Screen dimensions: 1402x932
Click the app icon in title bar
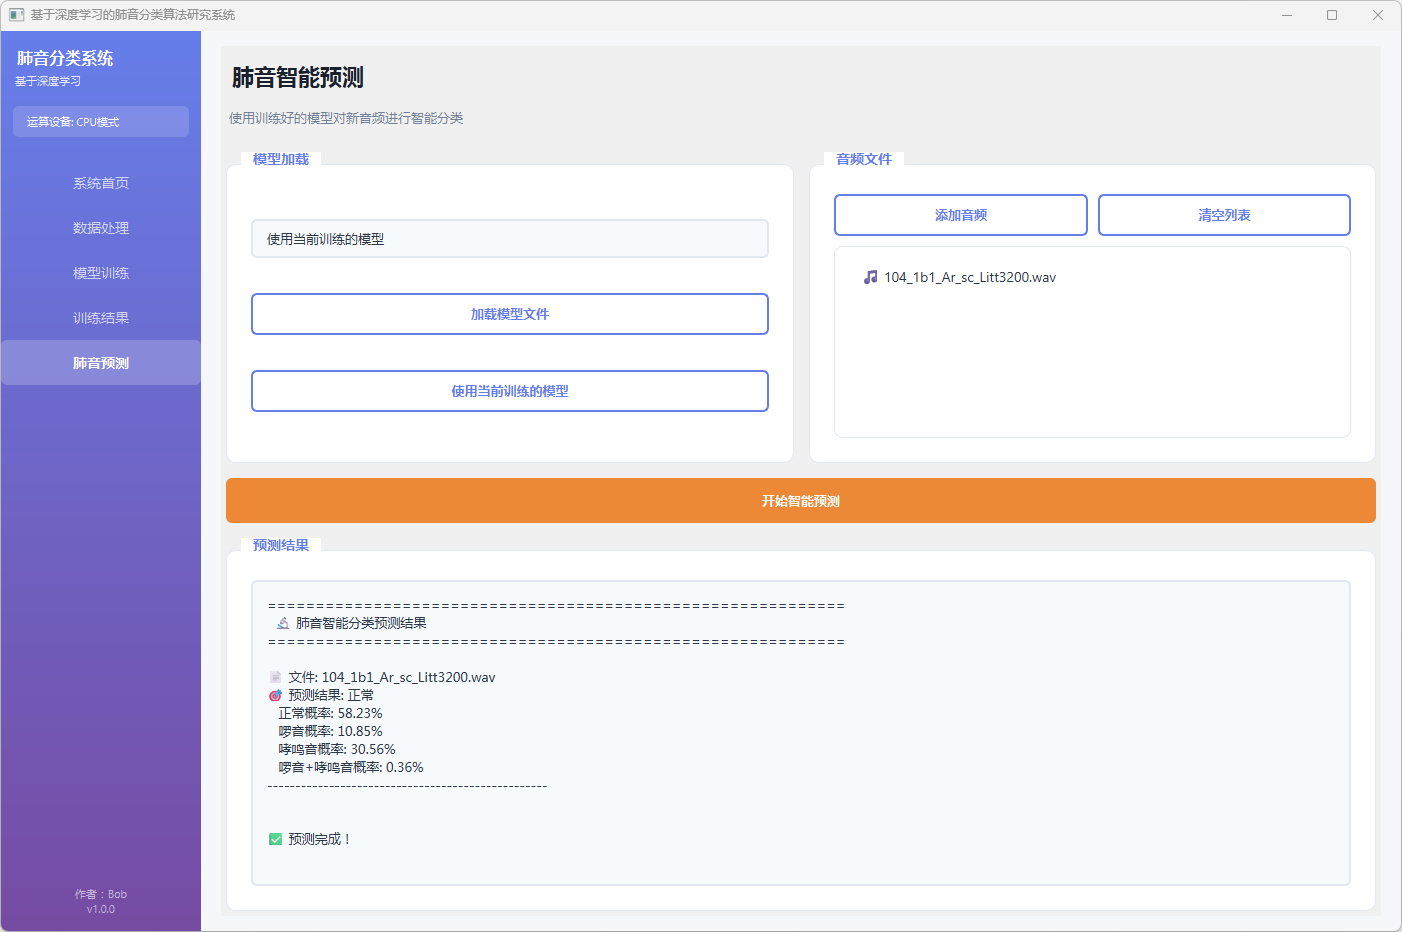tap(16, 15)
